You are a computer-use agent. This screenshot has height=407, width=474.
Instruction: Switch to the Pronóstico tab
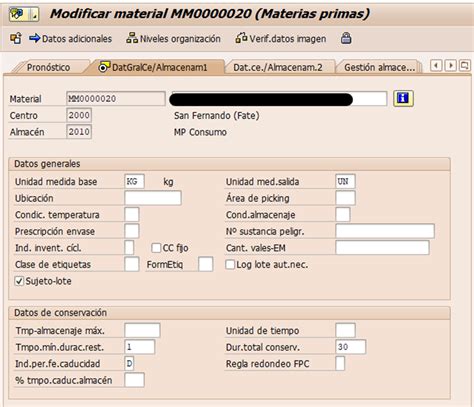[x=48, y=67]
